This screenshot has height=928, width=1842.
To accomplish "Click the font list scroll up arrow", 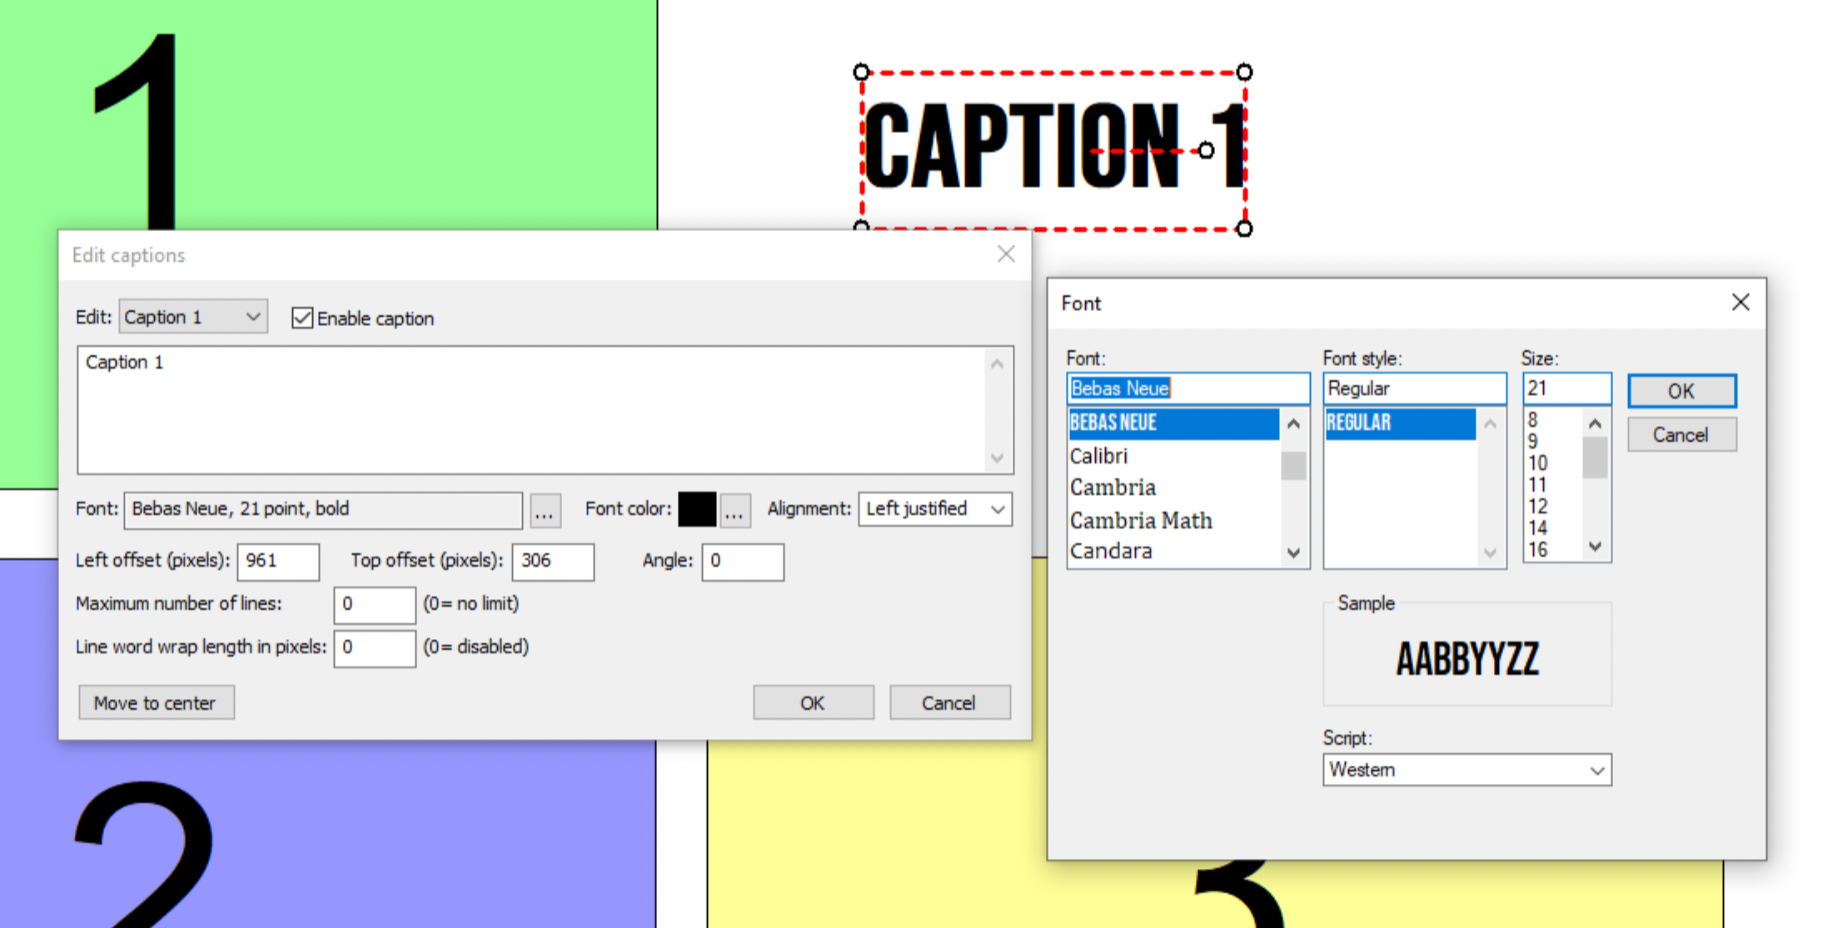I will point(1294,424).
